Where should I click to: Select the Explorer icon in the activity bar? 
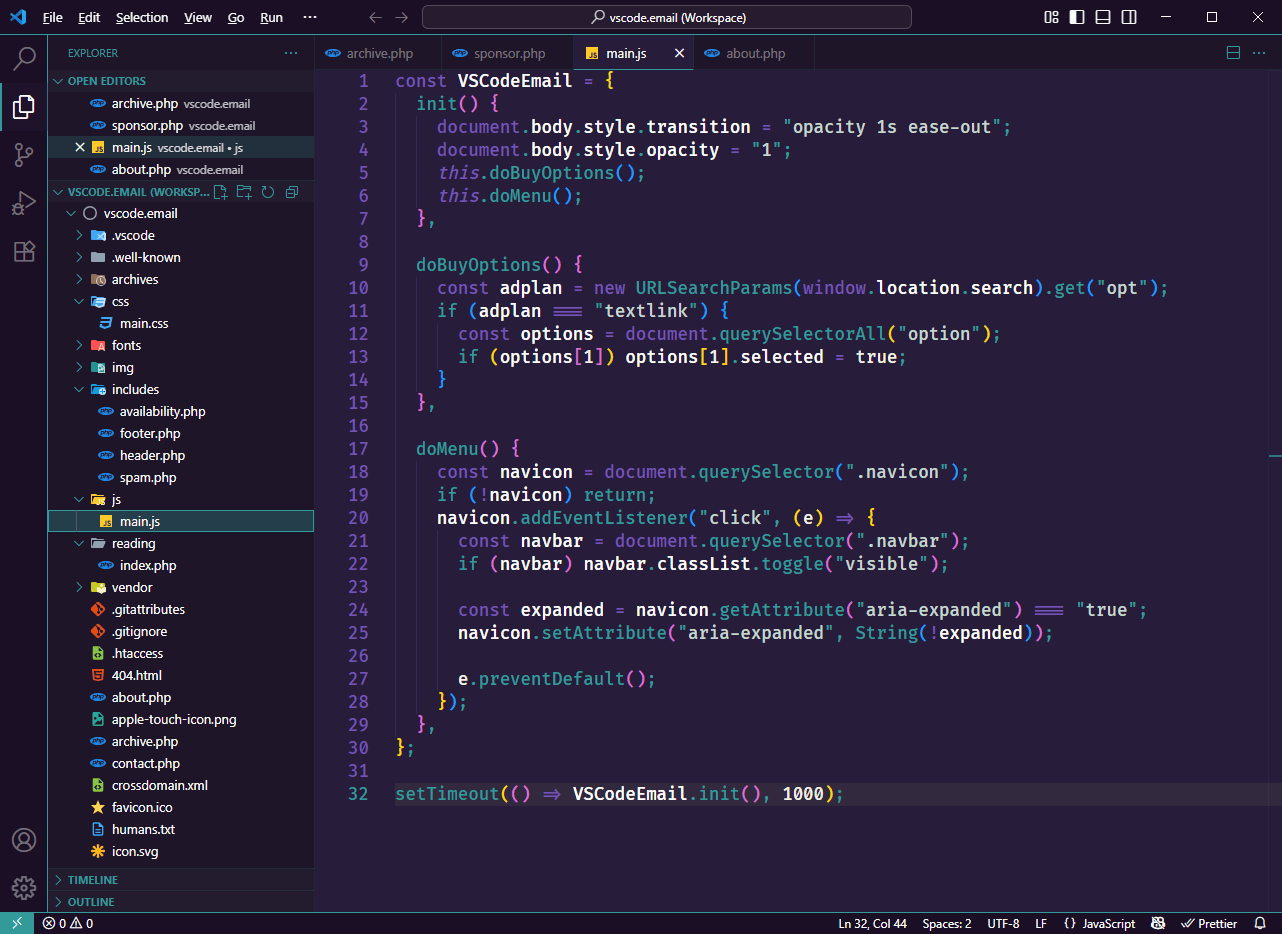pyautogui.click(x=24, y=106)
